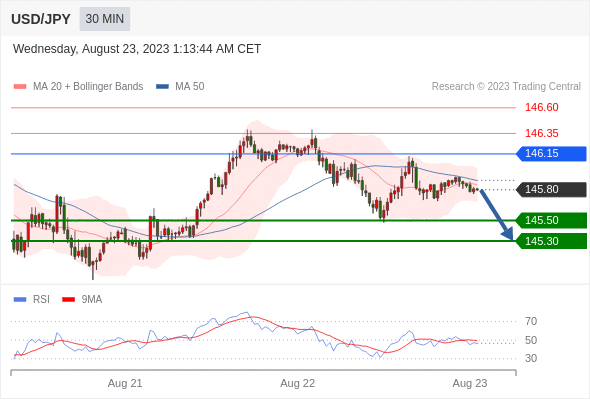This screenshot has height=400, width=590.
Task: Toggle the MA 50 legend entry
Action: pos(180,87)
